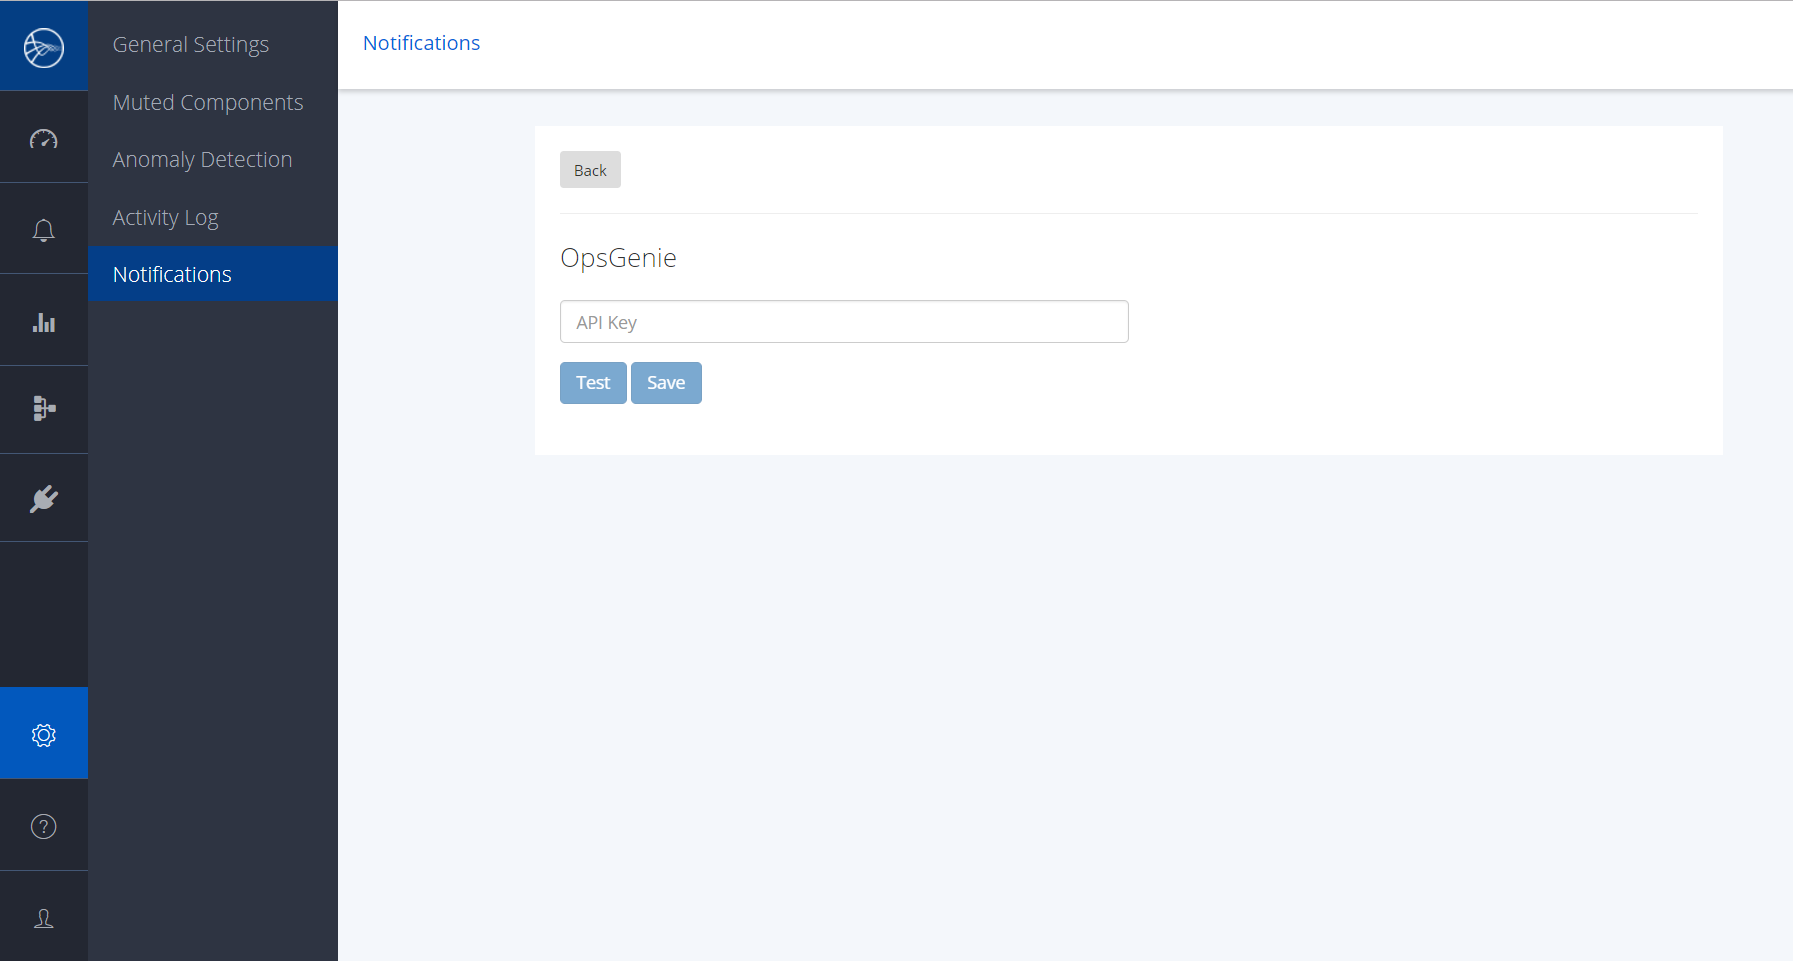This screenshot has width=1793, height=961.
Task: Open alerts via the bell icon
Action: pos(44,230)
